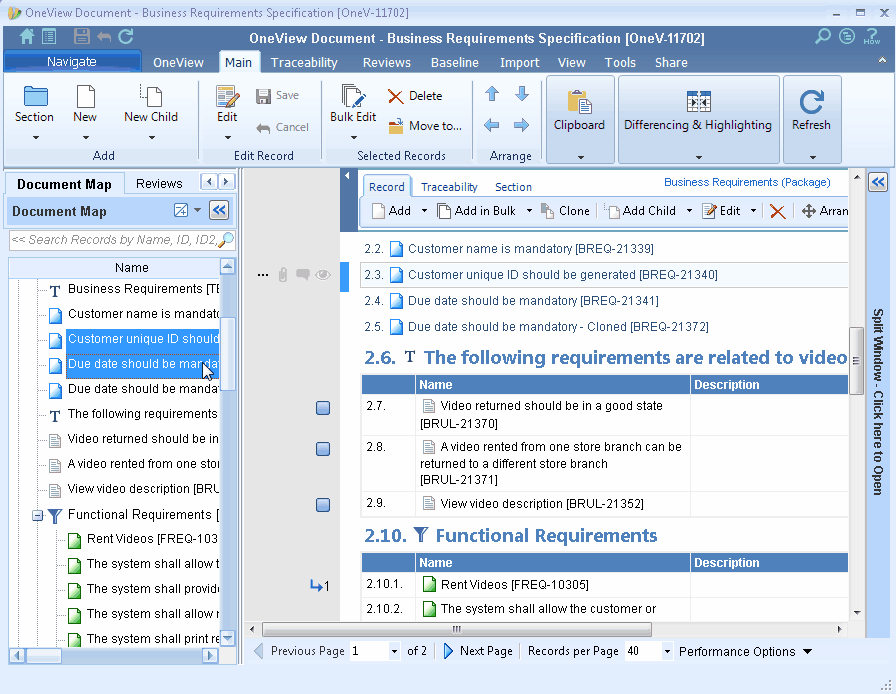This screenshot has height=694, width=896.
Task: Collapse the Functional Requirements tree node
Action: click(37, 516)
